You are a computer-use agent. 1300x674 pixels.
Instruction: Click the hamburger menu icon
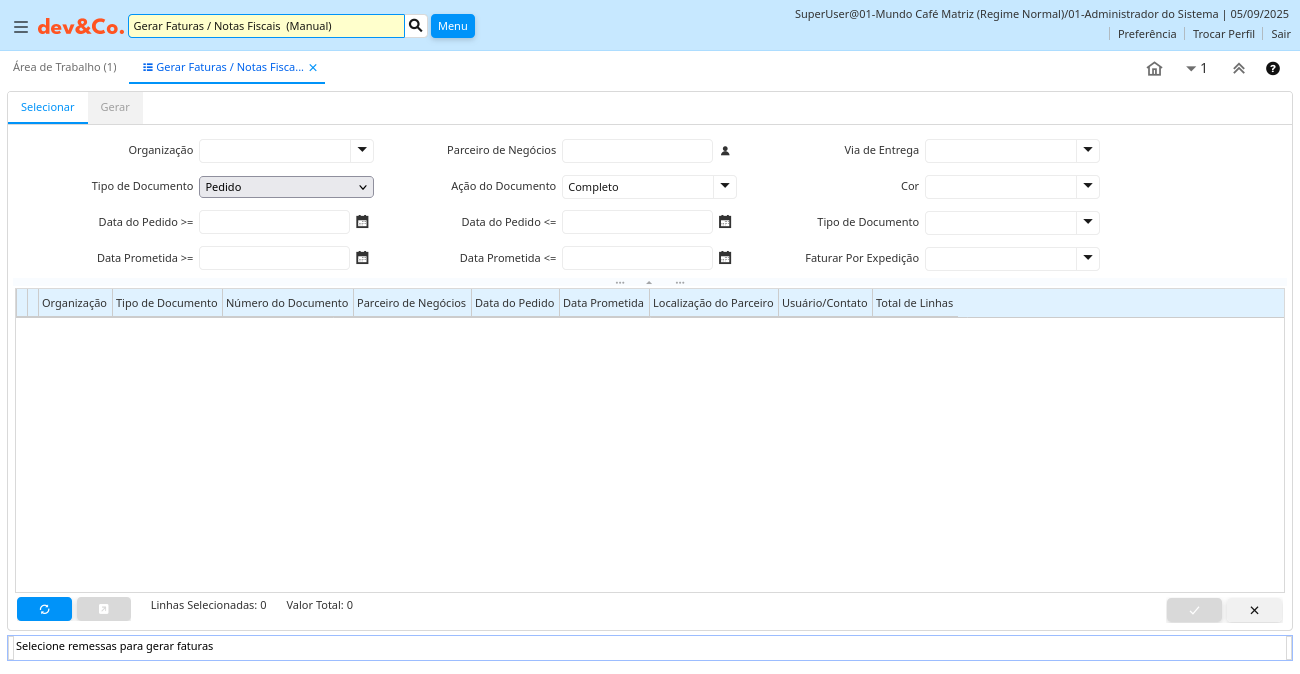[x=21, y=27]
